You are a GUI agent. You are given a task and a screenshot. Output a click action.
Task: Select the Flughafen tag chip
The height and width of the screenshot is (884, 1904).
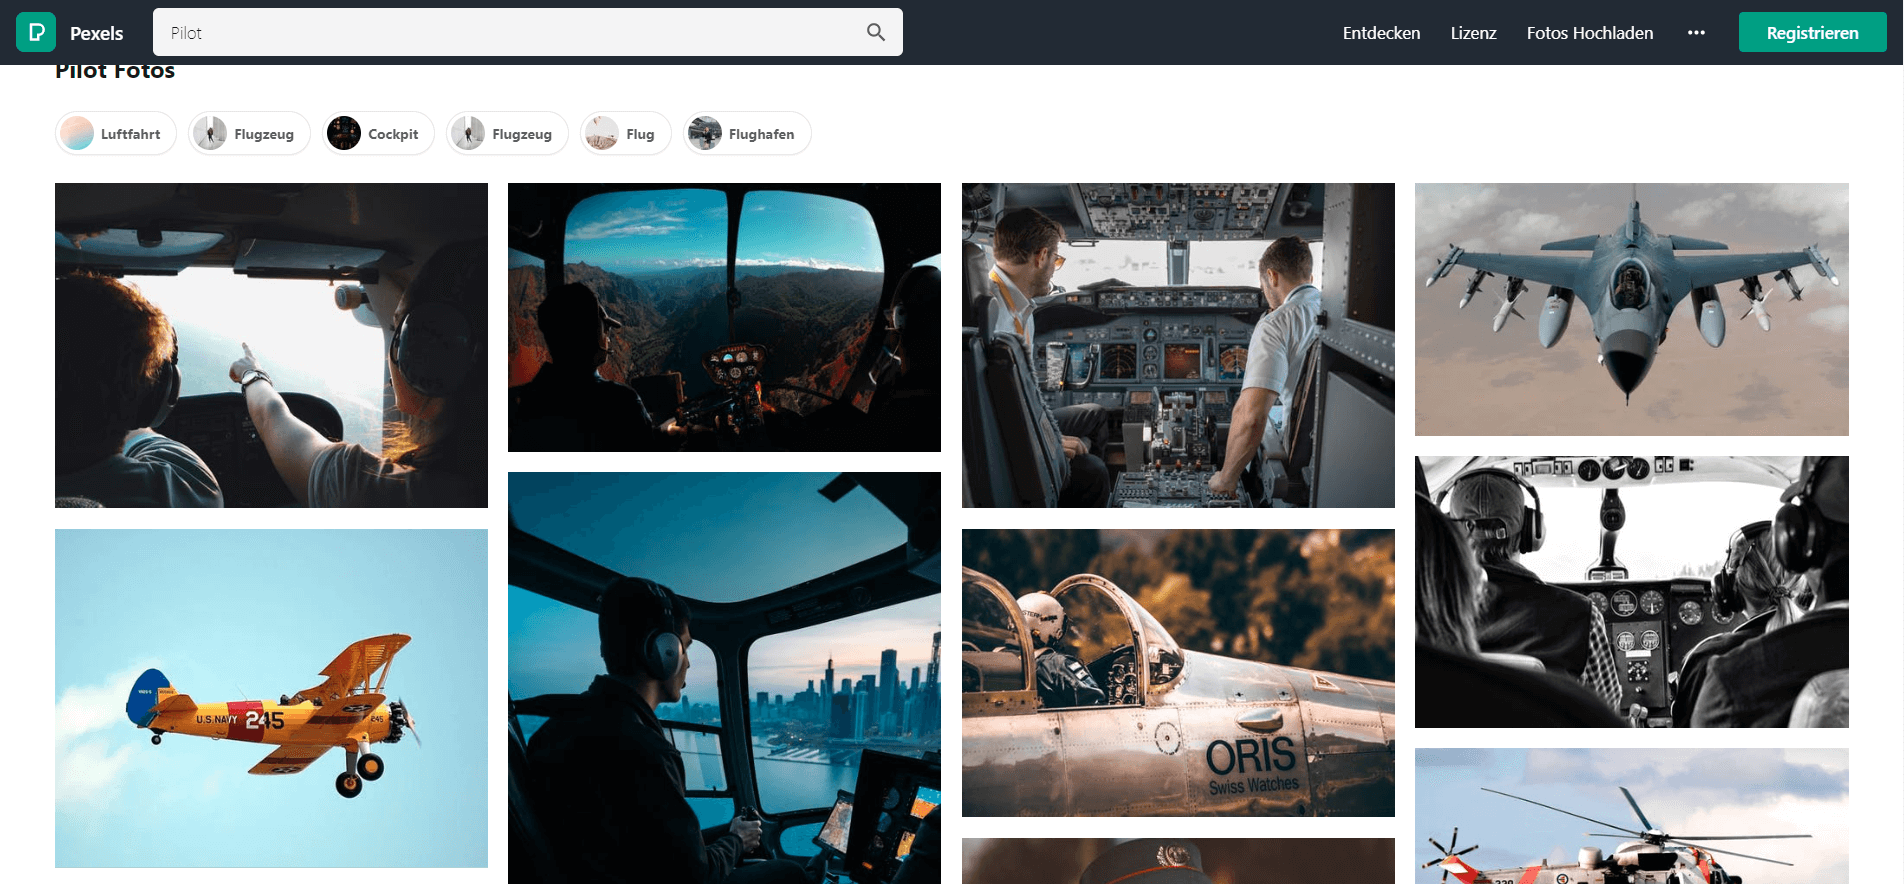(746, 134)
